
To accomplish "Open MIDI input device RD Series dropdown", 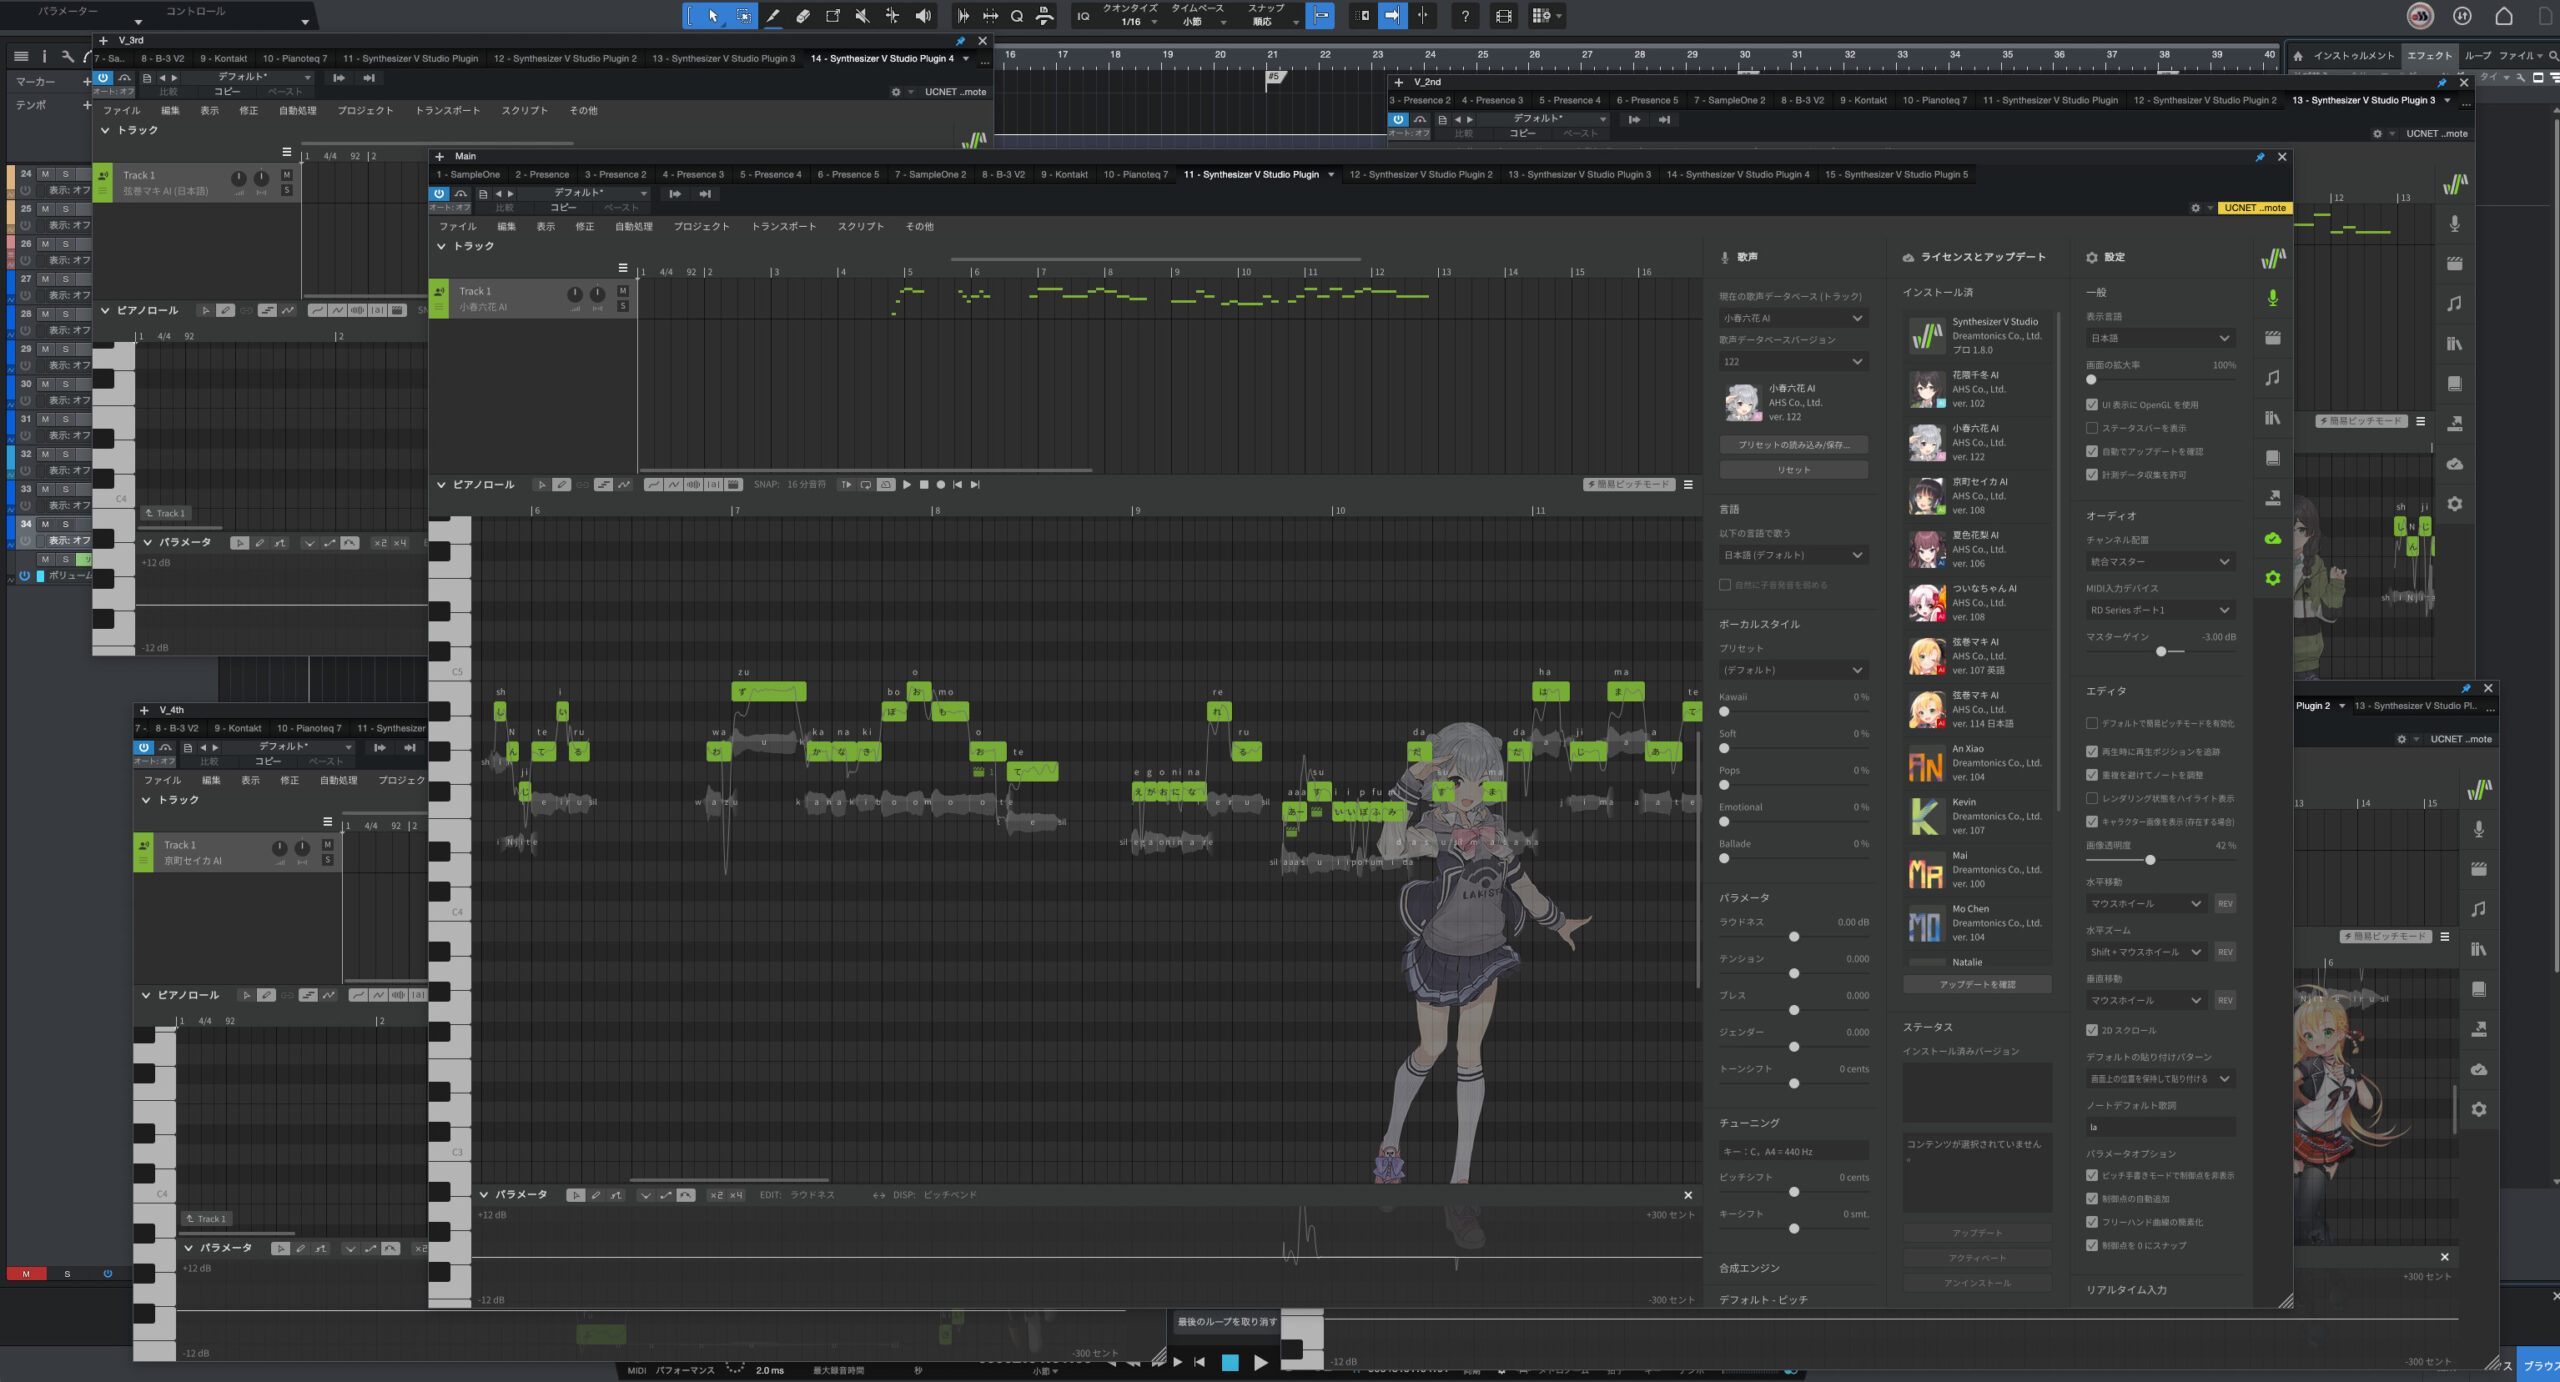I will point(2159,610).
